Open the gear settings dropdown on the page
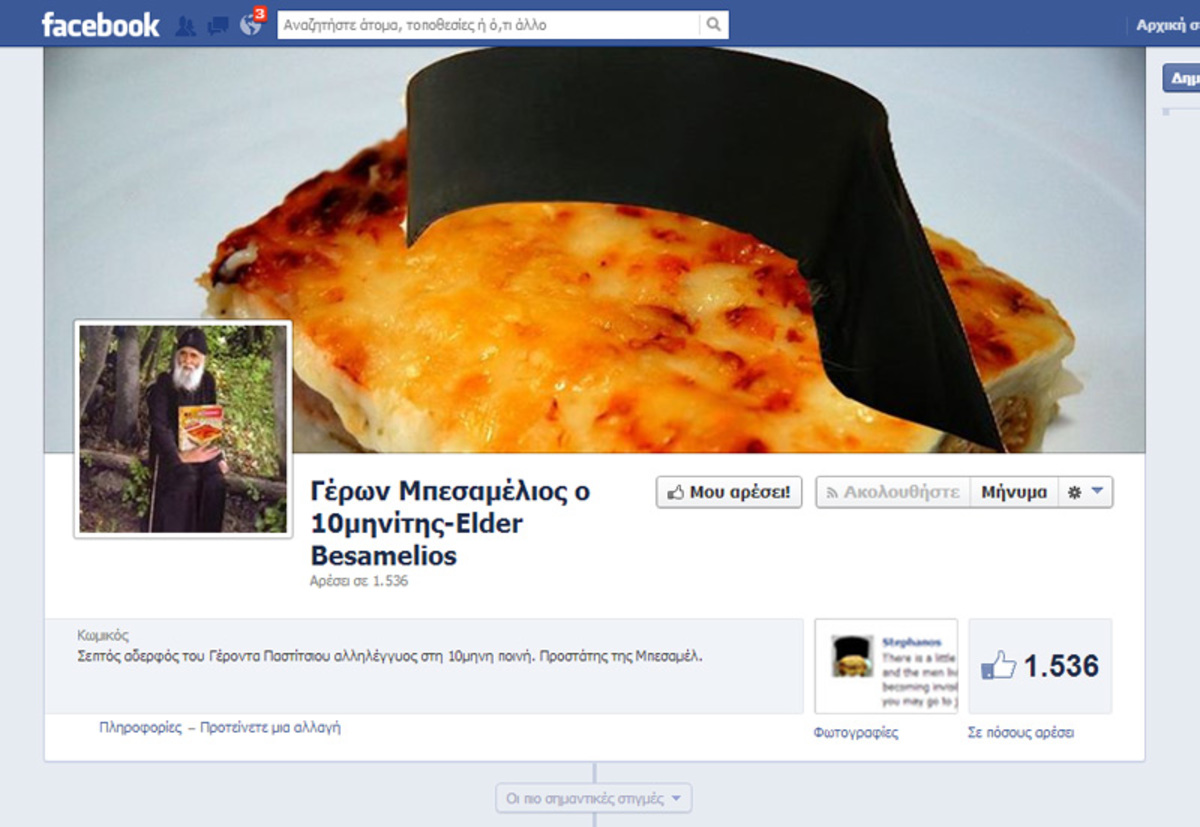The height and width of the screenshot is (827, 1200). coord(1085,492)
